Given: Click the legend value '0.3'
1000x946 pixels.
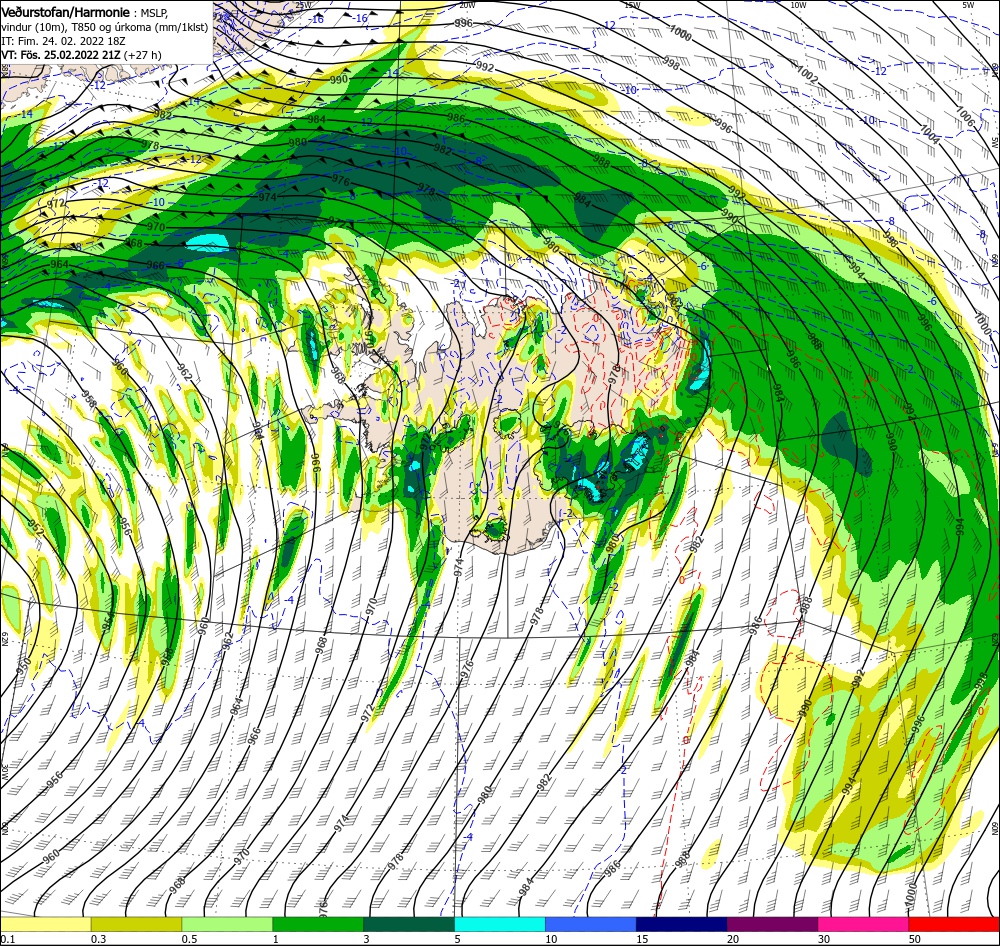Looking at the screenshot, I should click(99, 939).
